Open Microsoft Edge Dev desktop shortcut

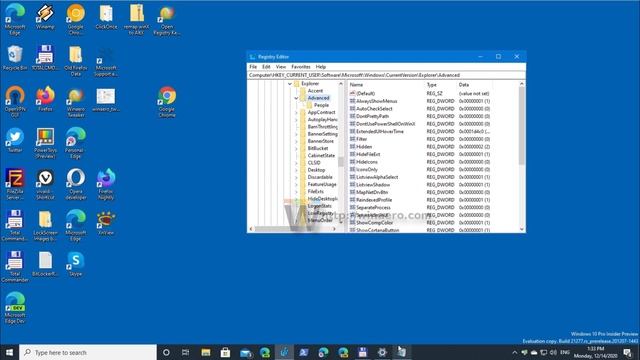15,308
